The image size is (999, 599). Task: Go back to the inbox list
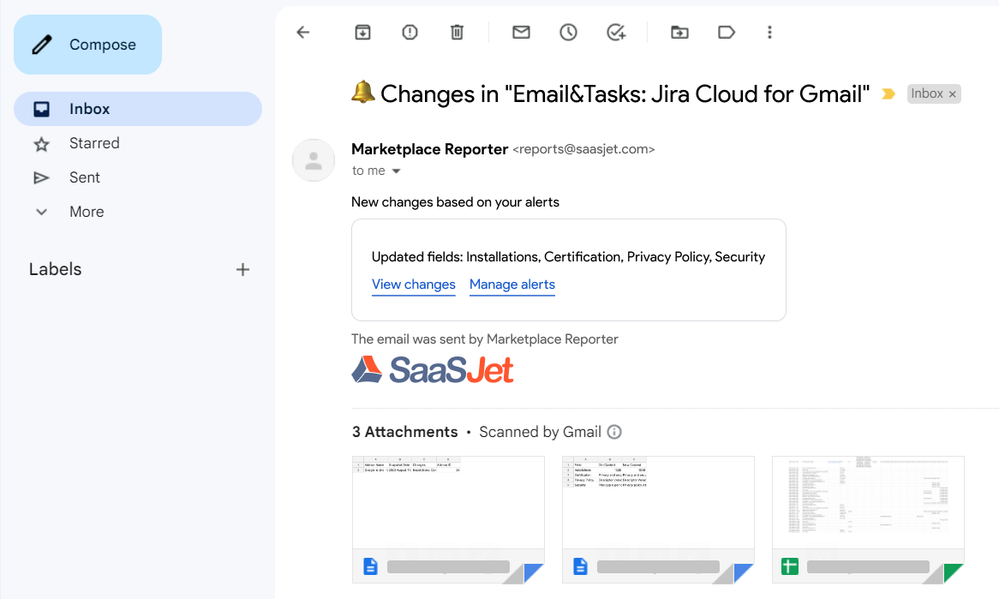tap(303, 32)
